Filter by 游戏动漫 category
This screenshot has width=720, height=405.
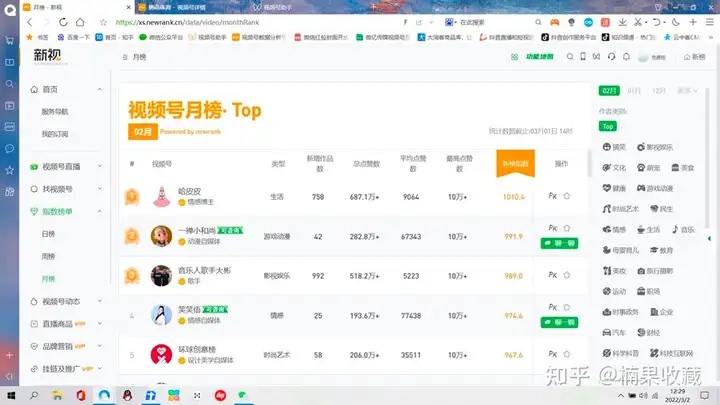[x=655, y=188]
